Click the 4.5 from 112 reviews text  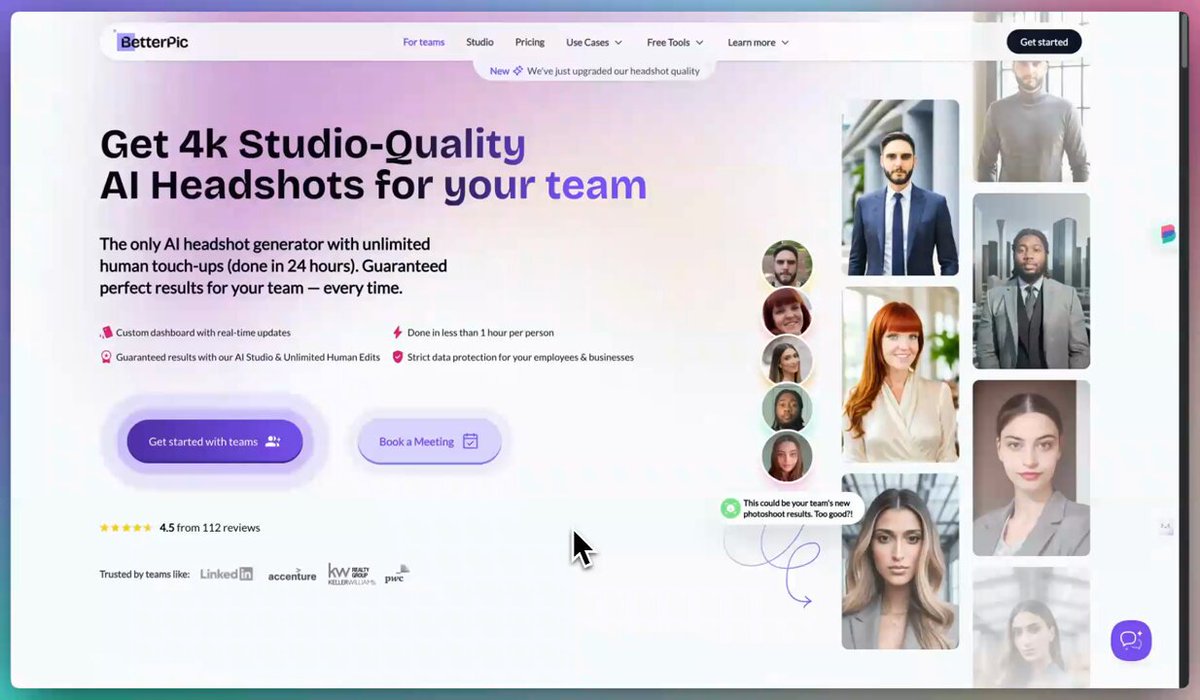click(209, 527)
